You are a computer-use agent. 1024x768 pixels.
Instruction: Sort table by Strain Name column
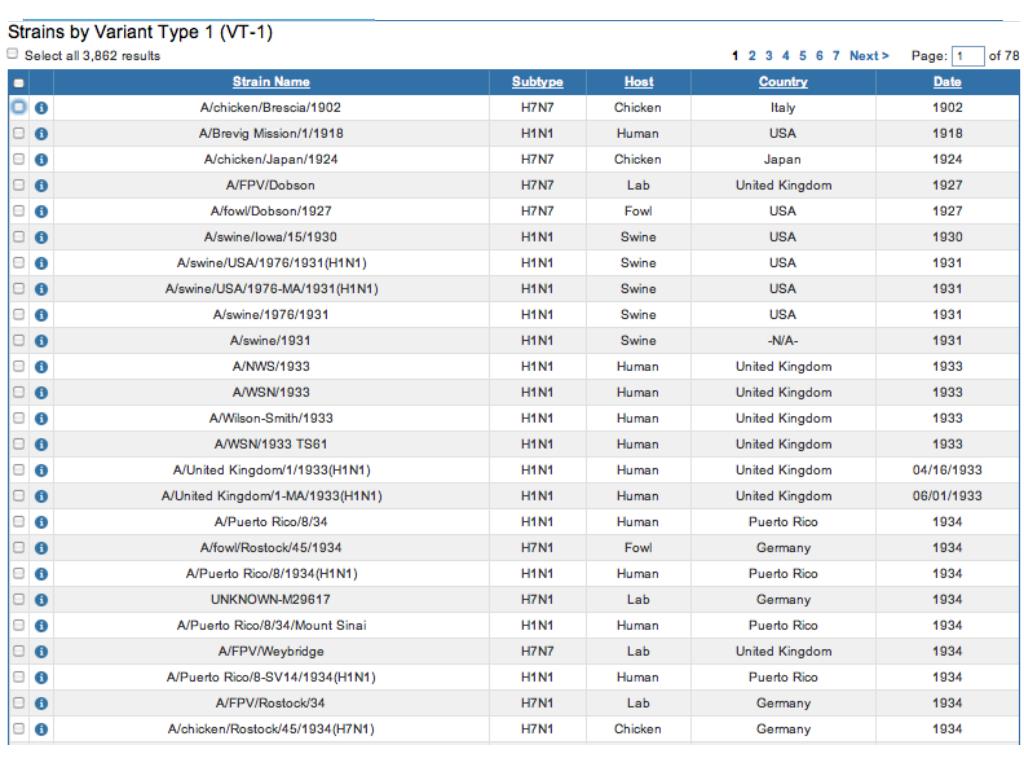(271, 82)
